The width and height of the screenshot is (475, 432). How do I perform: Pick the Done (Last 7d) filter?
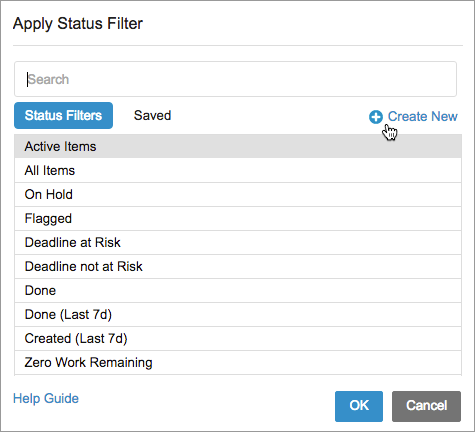(x=238, y=314)
